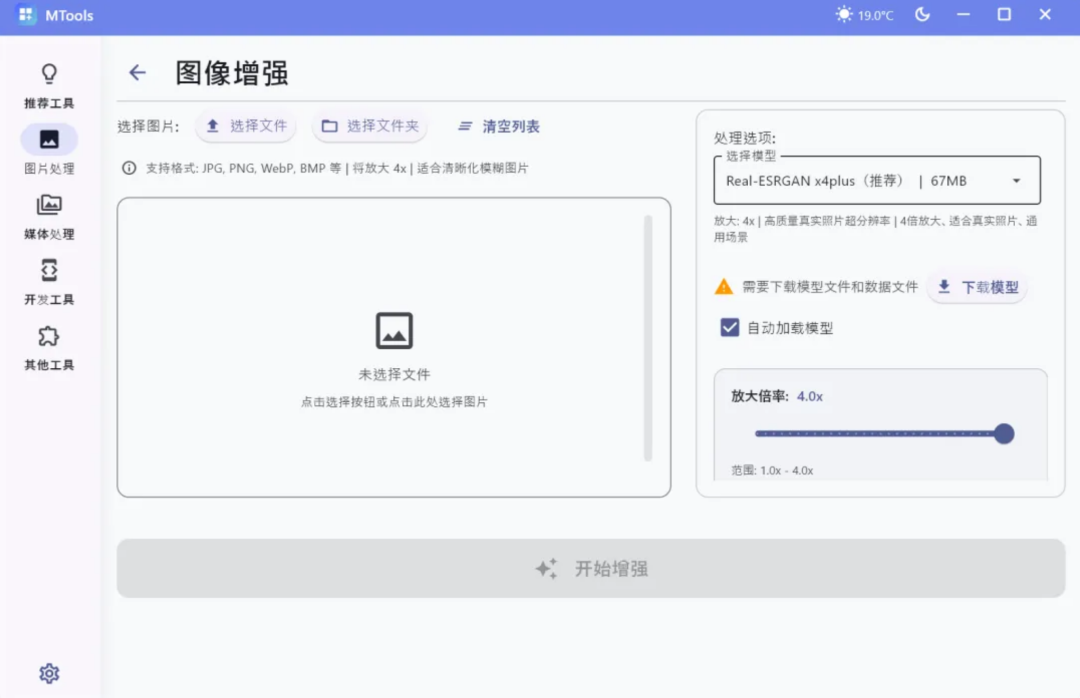Image resolution: width=1080 pixels, height=698 pixels.
Task: Open the 选择模型 dropdown Real-ESRGAN x4plus
Action: tap(877, 181)
